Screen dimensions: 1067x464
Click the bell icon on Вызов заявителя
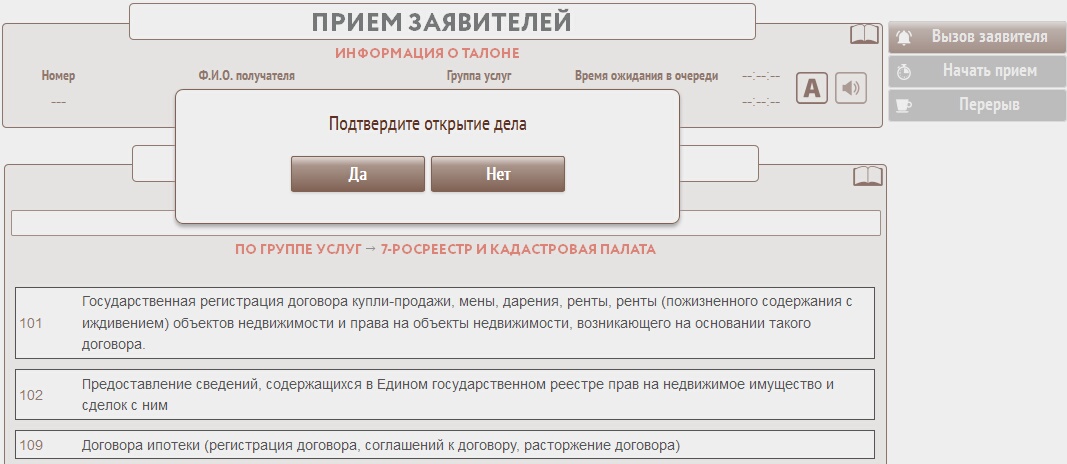(x=904, y=38)
